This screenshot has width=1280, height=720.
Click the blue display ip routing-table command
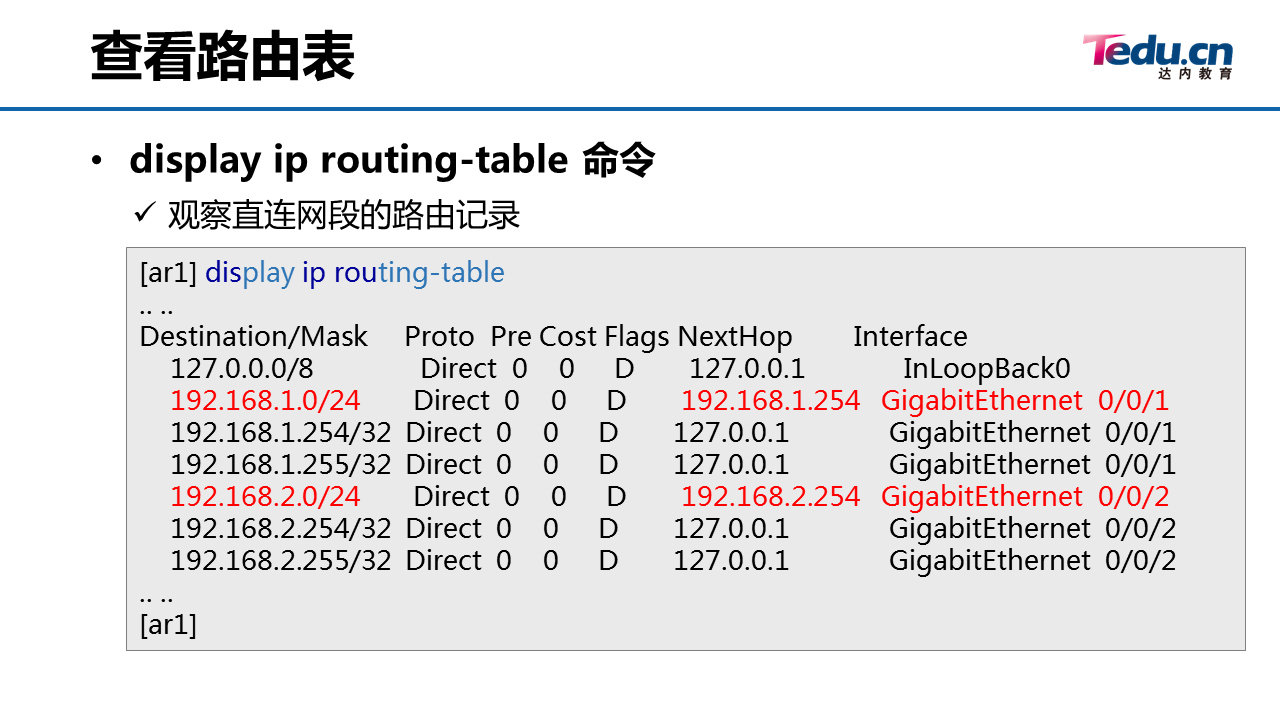tap(355, 272)
